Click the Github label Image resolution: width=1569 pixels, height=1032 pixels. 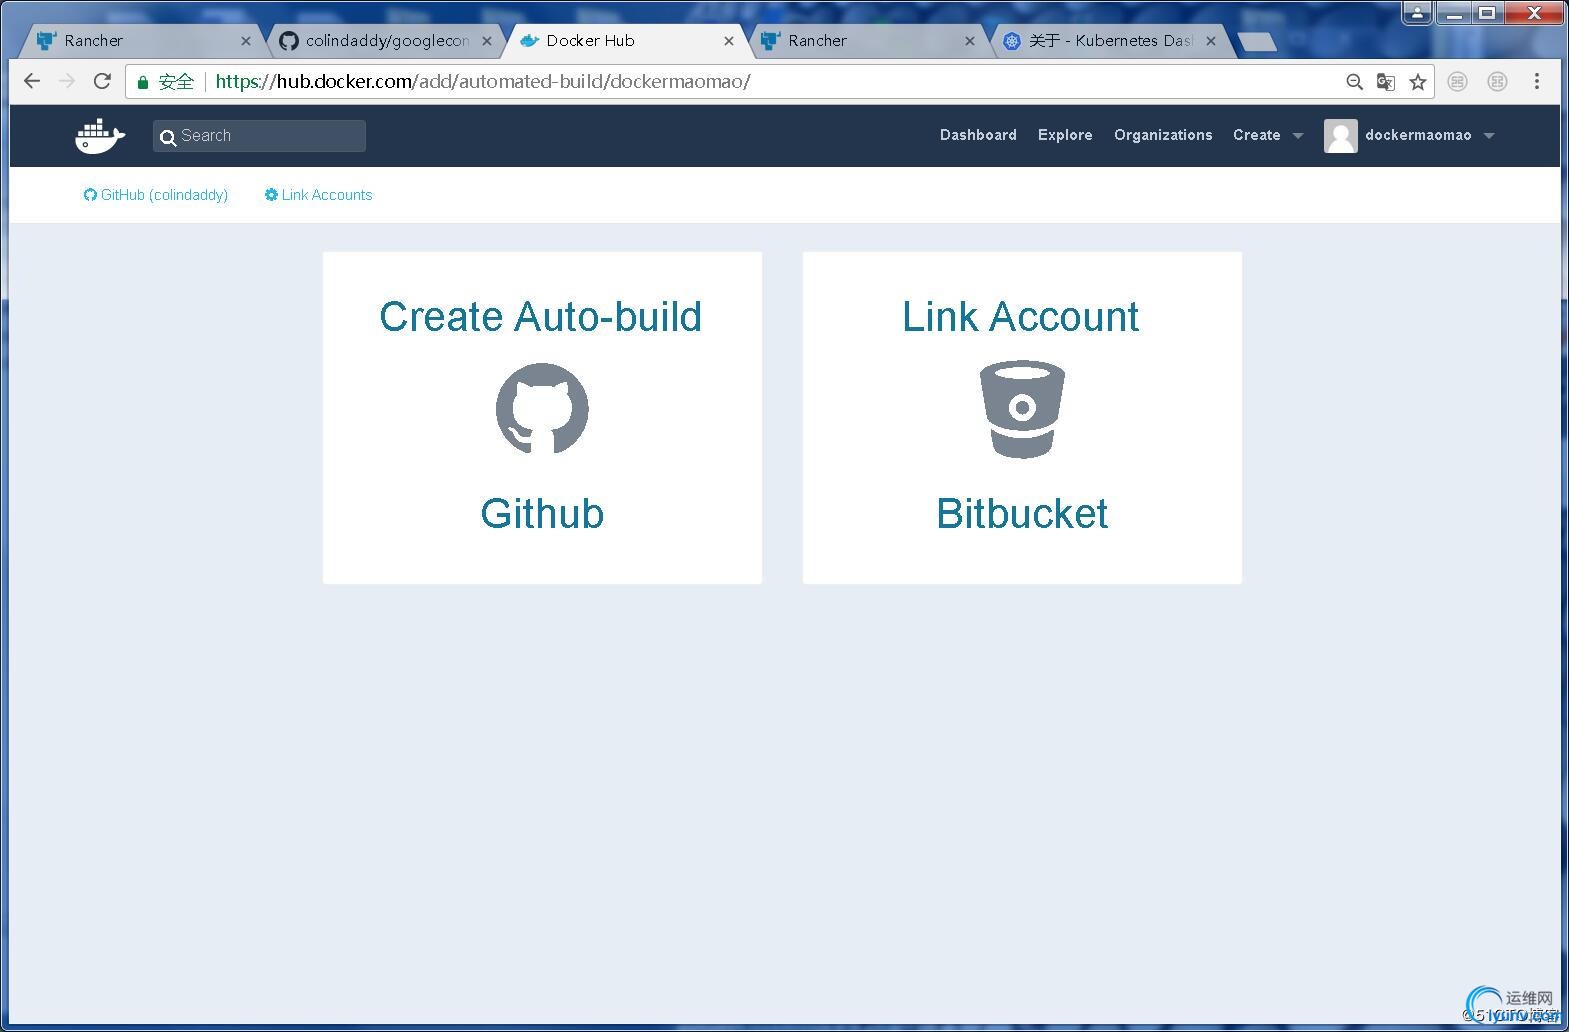pyautogui.click(x=542, y=513)
